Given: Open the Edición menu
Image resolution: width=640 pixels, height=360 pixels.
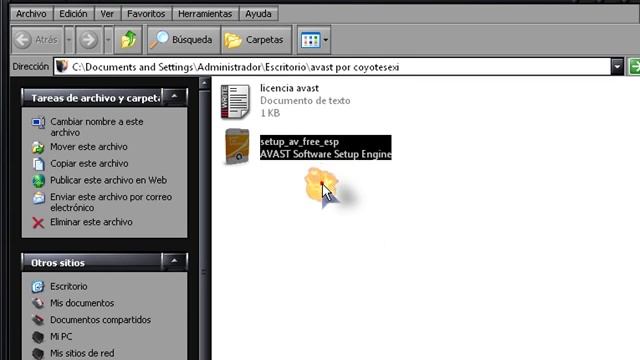Looking at the screenshot, I should [x=73, y=14].
